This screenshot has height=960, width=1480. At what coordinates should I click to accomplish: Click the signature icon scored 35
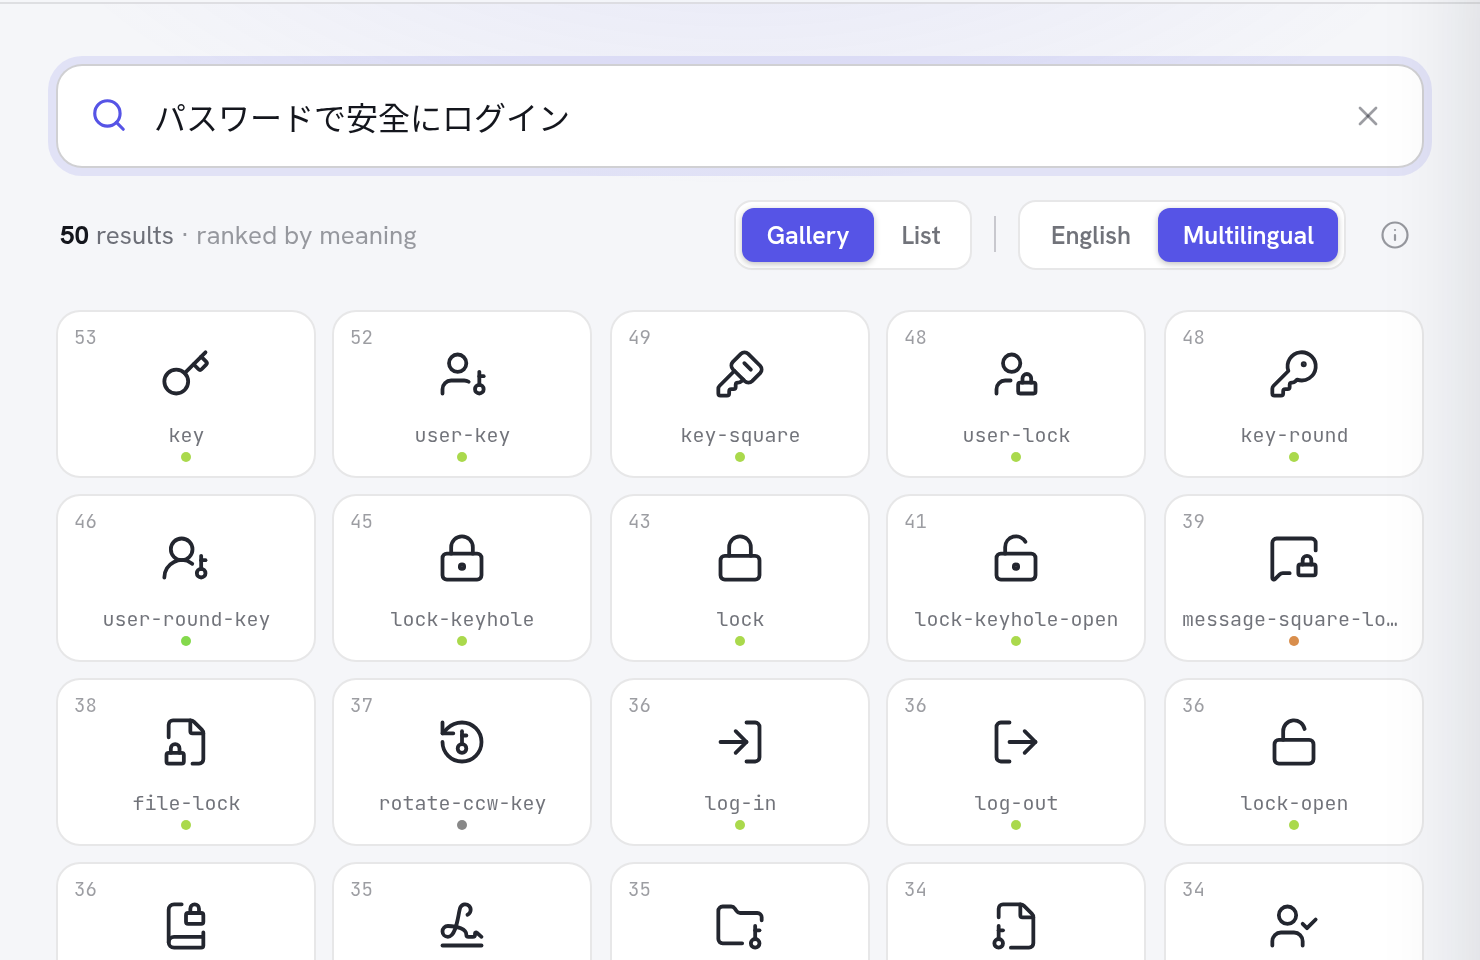[462, 912]
